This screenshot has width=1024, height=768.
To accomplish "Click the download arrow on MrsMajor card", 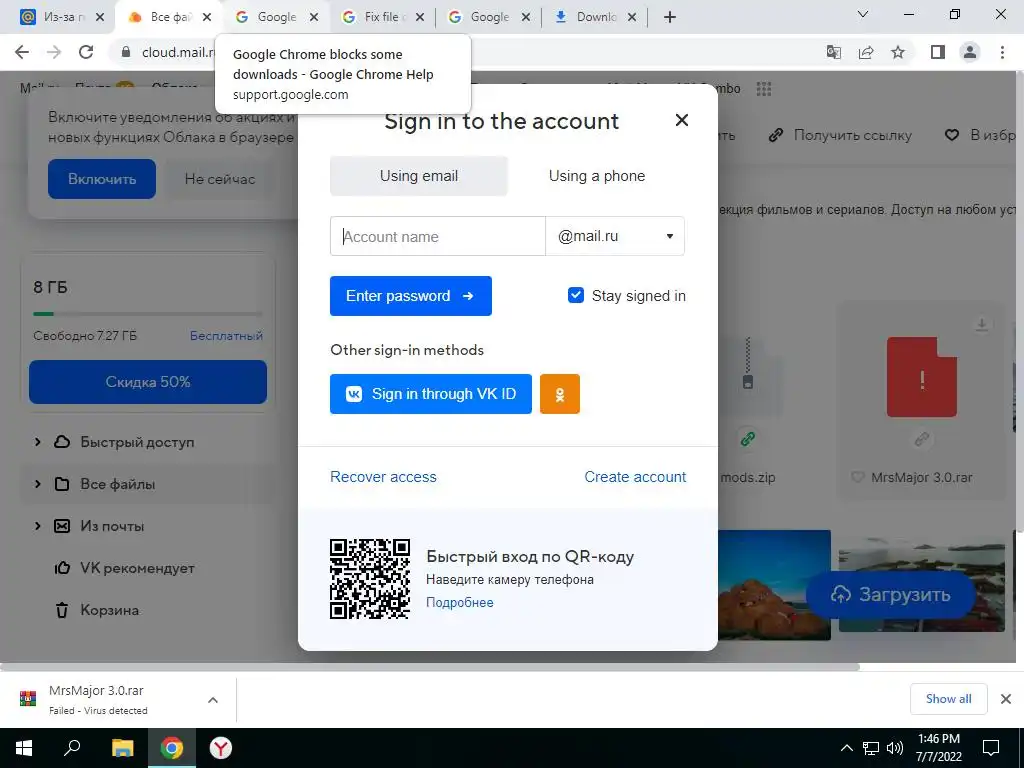I will pos(981,324).
